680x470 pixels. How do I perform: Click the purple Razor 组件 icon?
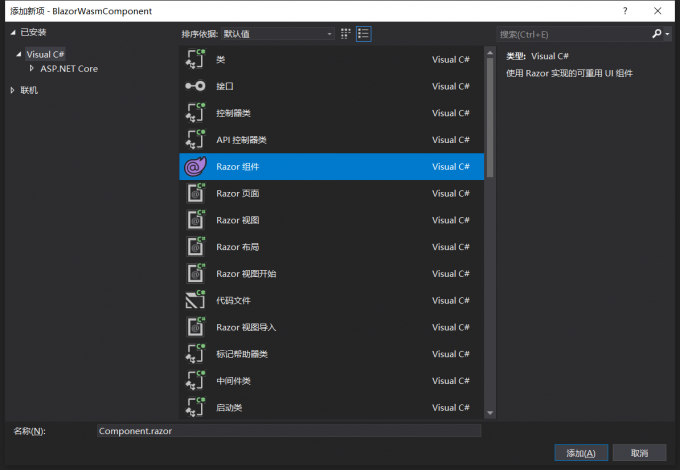[x=195, y=166]
